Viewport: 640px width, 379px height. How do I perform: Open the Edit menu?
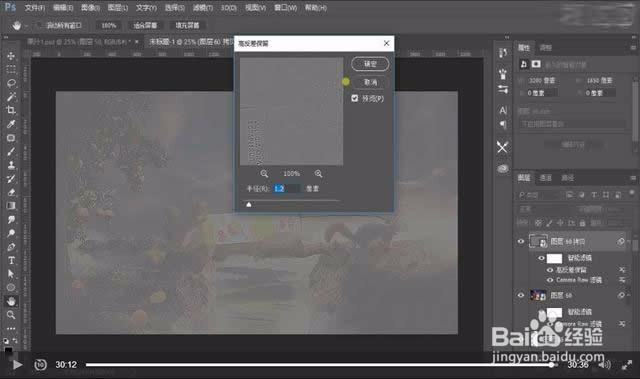pyautogui.click(x=63, y=8)
